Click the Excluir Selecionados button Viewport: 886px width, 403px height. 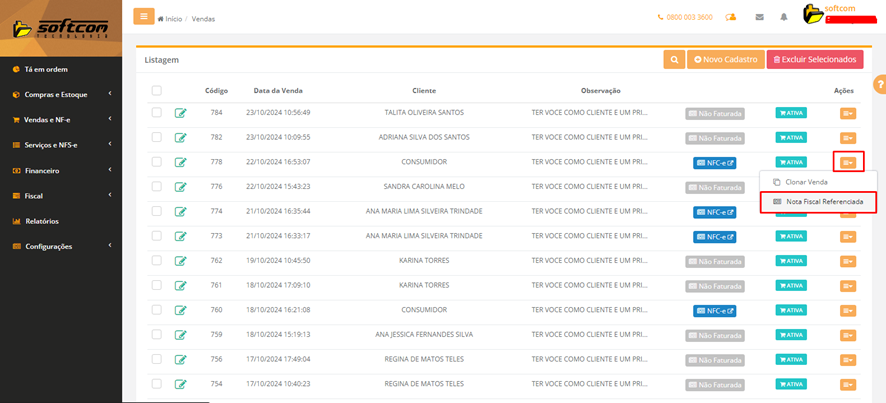point(814,60)
